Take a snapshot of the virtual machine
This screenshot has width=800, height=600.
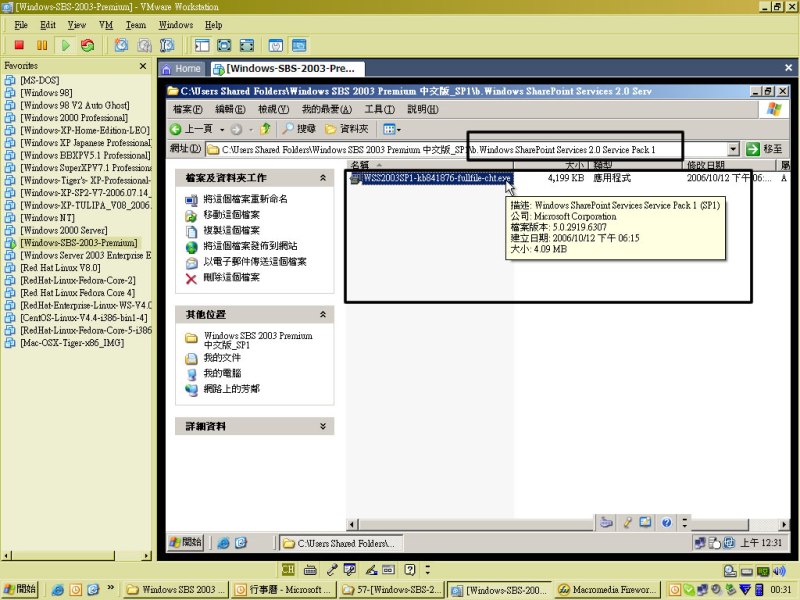coord(121,45)
